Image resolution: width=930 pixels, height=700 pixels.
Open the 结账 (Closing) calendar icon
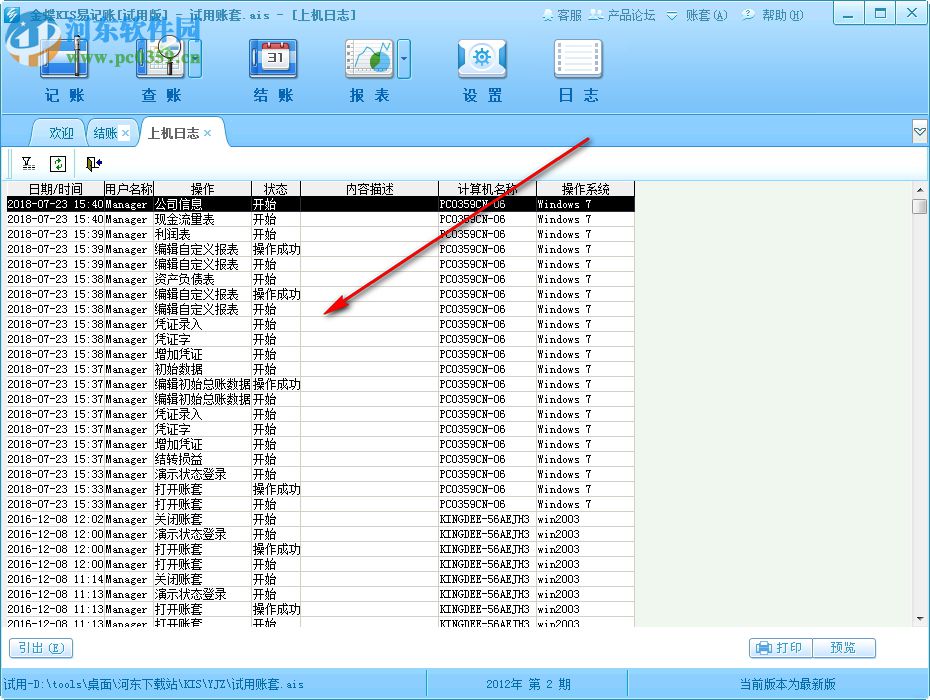(x=270, y=60)
